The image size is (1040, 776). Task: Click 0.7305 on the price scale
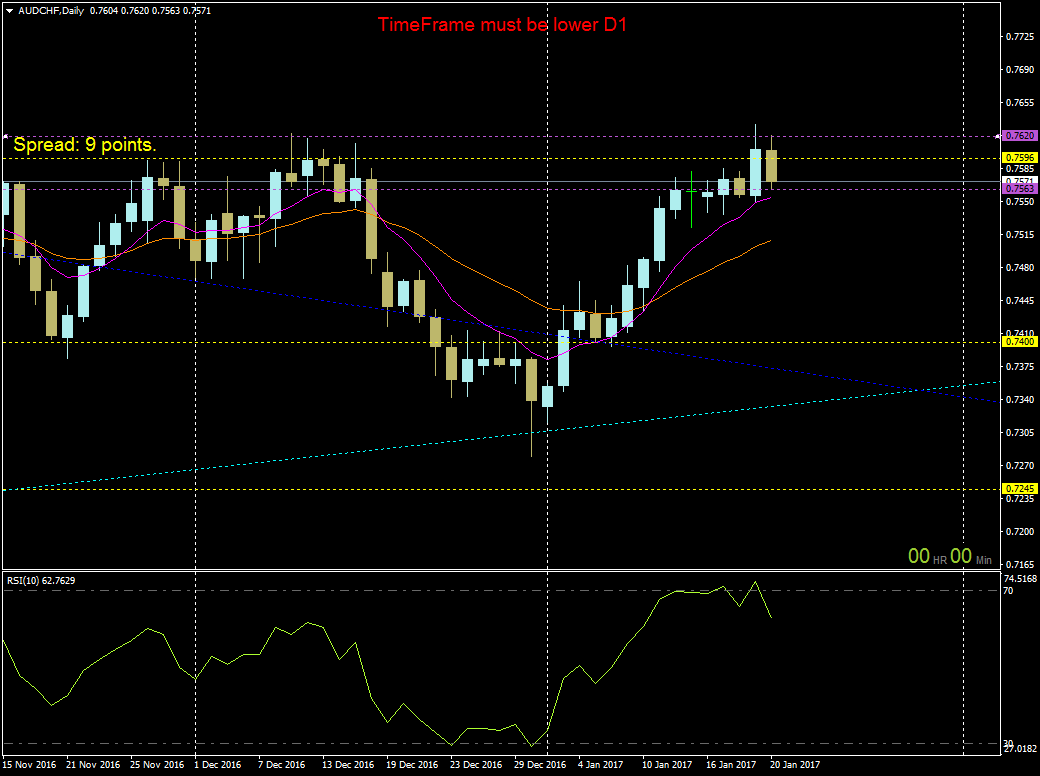point(1020,432)
